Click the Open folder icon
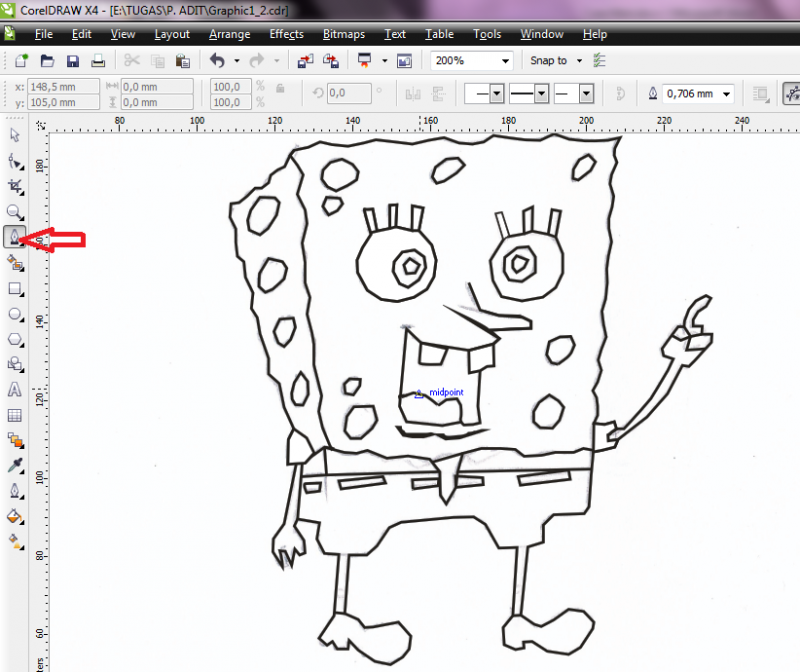This screenshot has width=800, height=672. click(x=47, y=61)
